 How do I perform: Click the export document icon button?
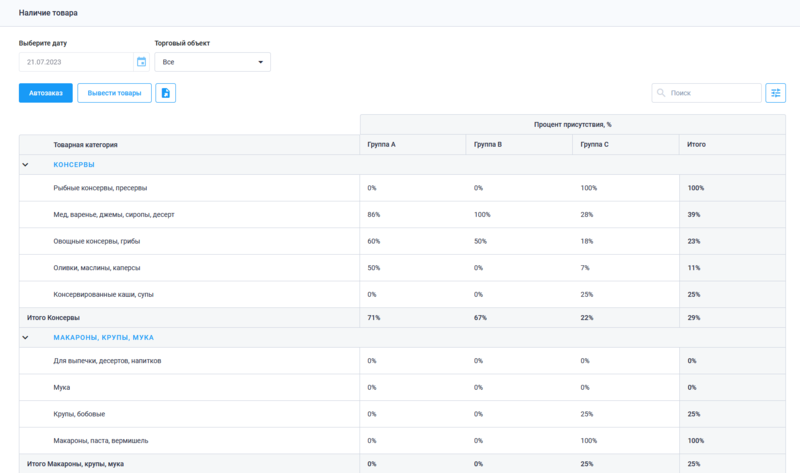(x=166, y=93)
